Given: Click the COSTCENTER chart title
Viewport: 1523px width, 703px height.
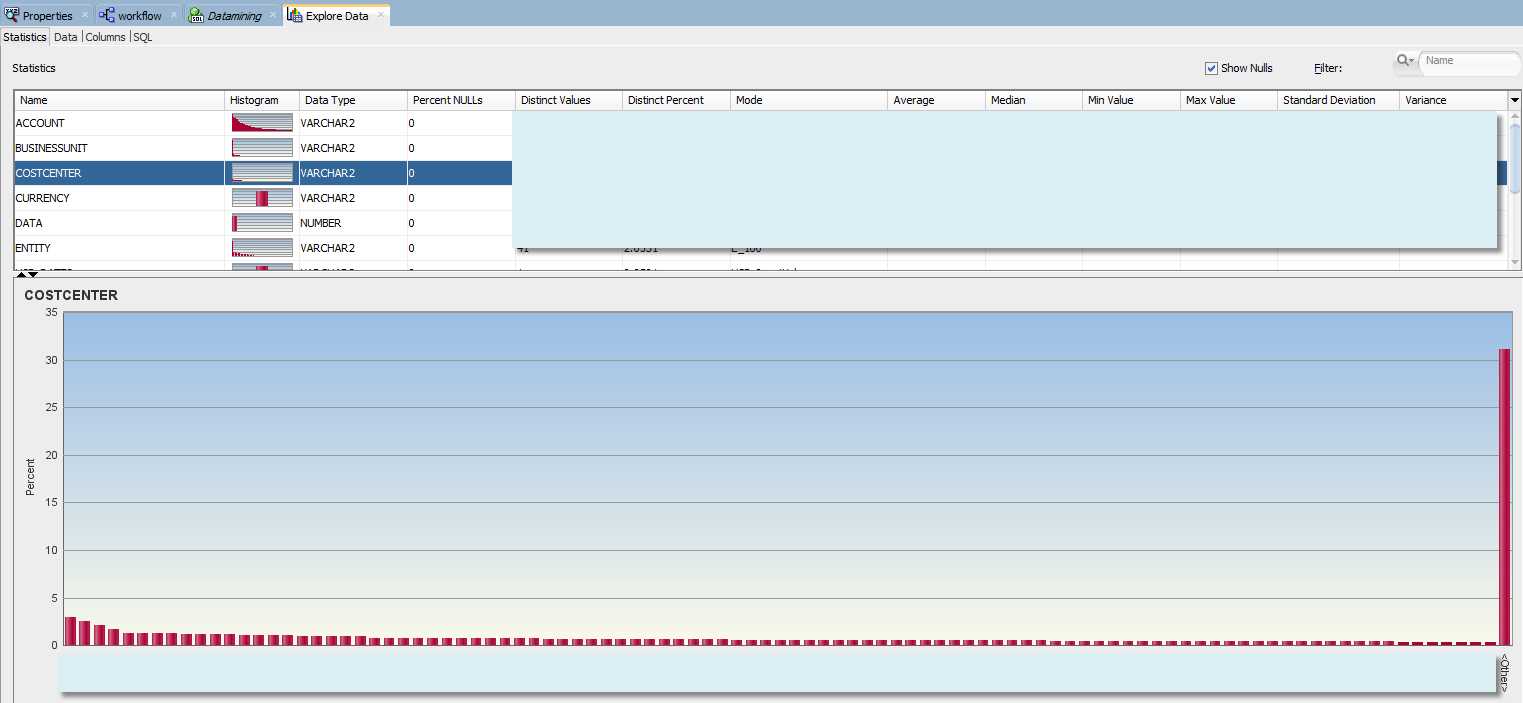Looking at the screenshot, I should [x=71, y=295].
